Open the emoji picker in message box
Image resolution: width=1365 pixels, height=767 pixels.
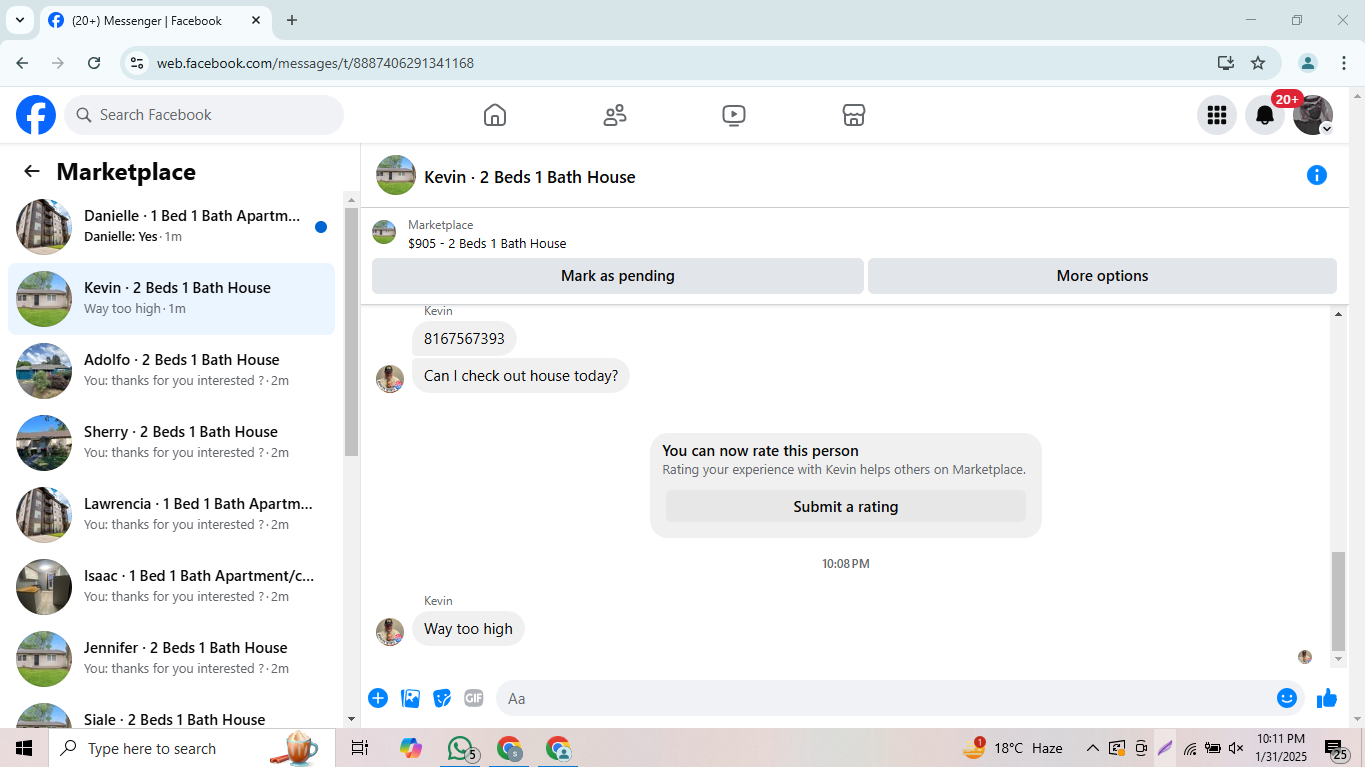[x=1287, y=698]
